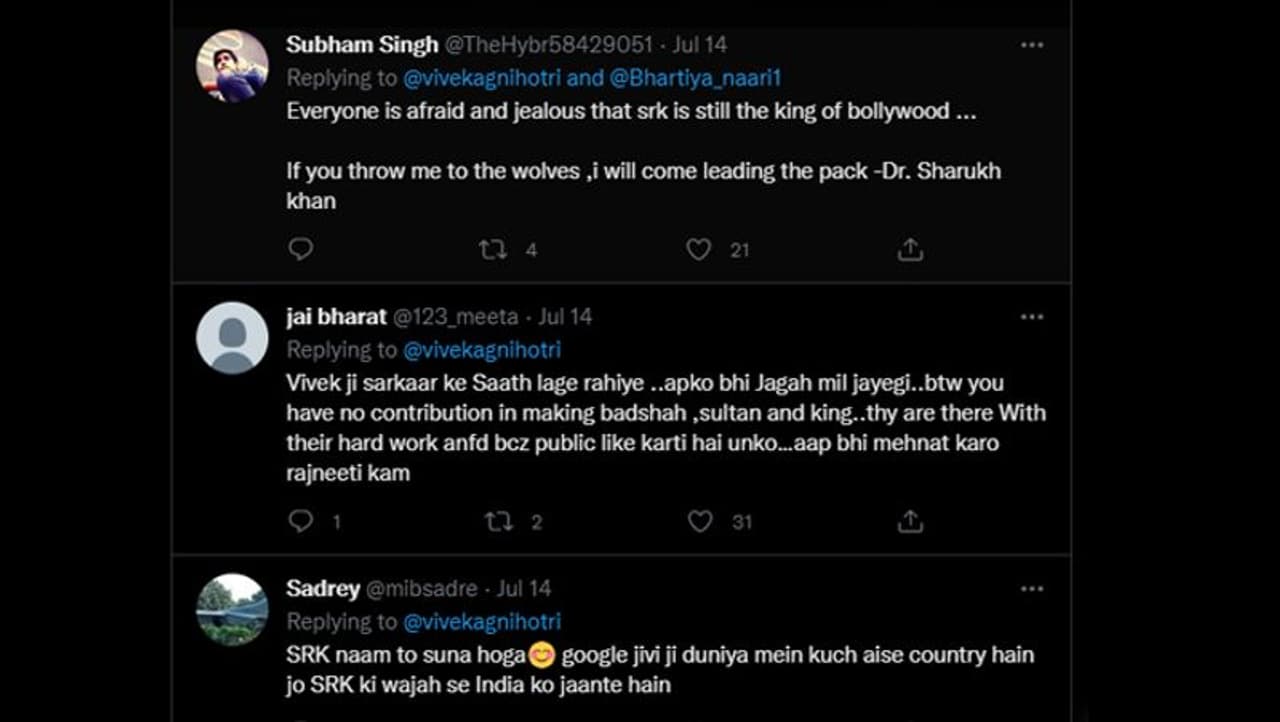Open Subham Singh's profile name
The width and height of the screenshot is (1280, 722).
tap(362, 45)
